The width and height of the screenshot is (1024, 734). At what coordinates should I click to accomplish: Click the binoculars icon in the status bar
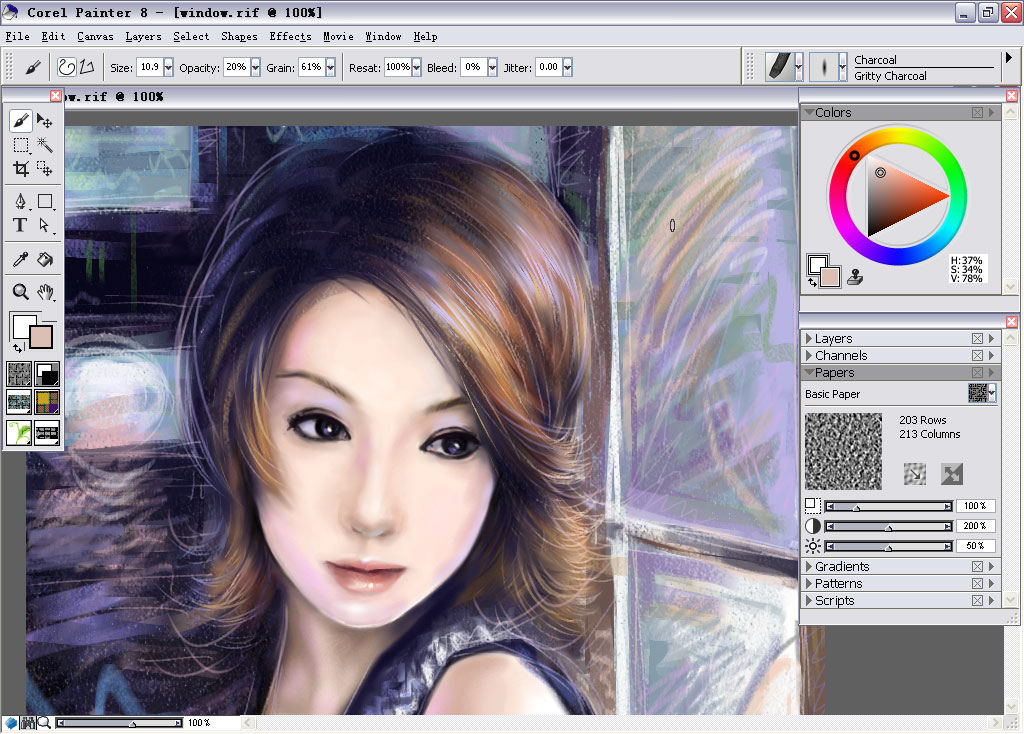[x=28, y=723]
